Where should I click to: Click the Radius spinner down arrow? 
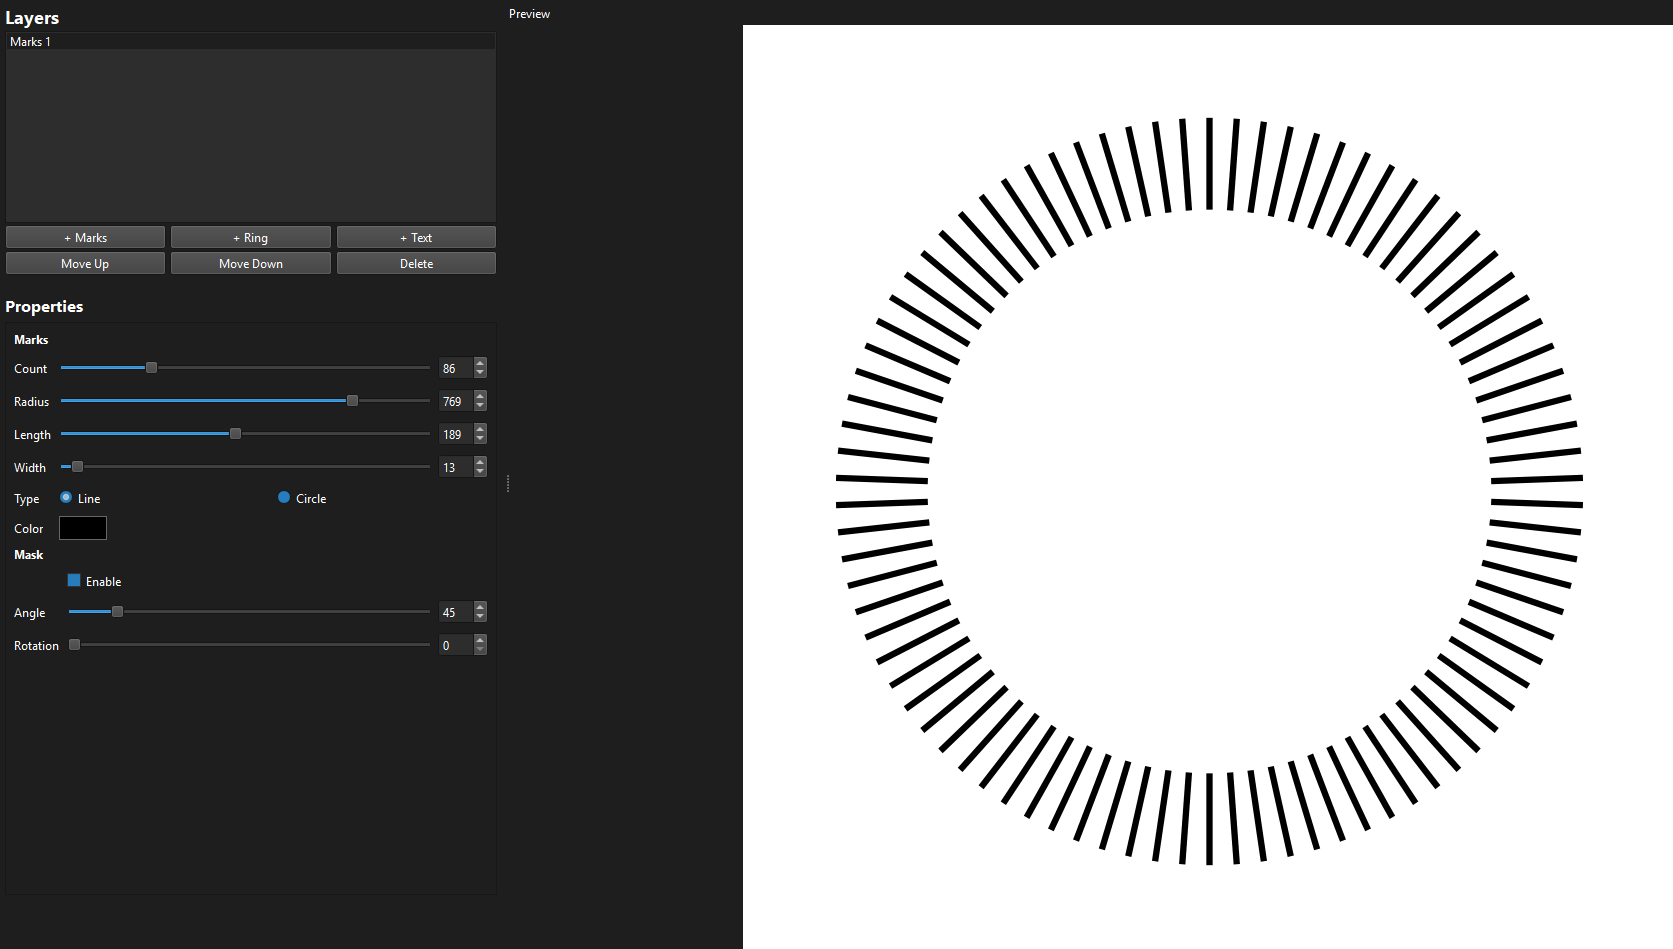coord(480,406)
